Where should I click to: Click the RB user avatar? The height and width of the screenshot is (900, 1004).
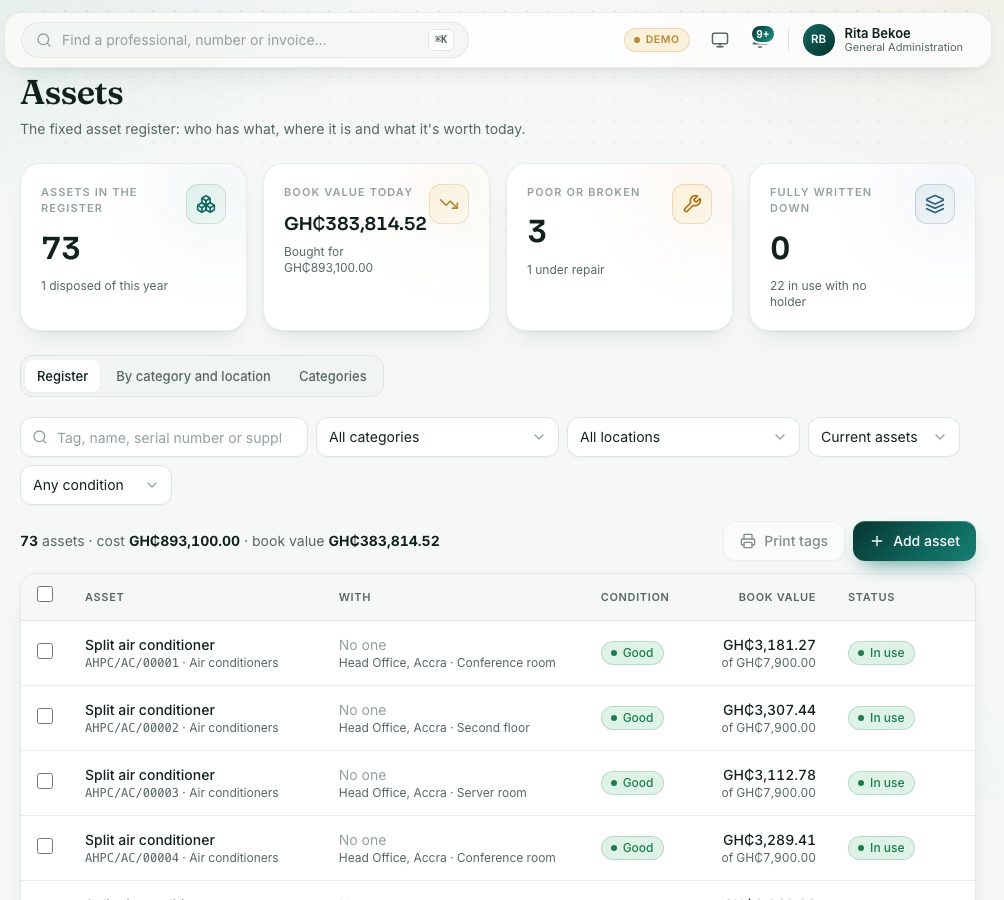818,40
